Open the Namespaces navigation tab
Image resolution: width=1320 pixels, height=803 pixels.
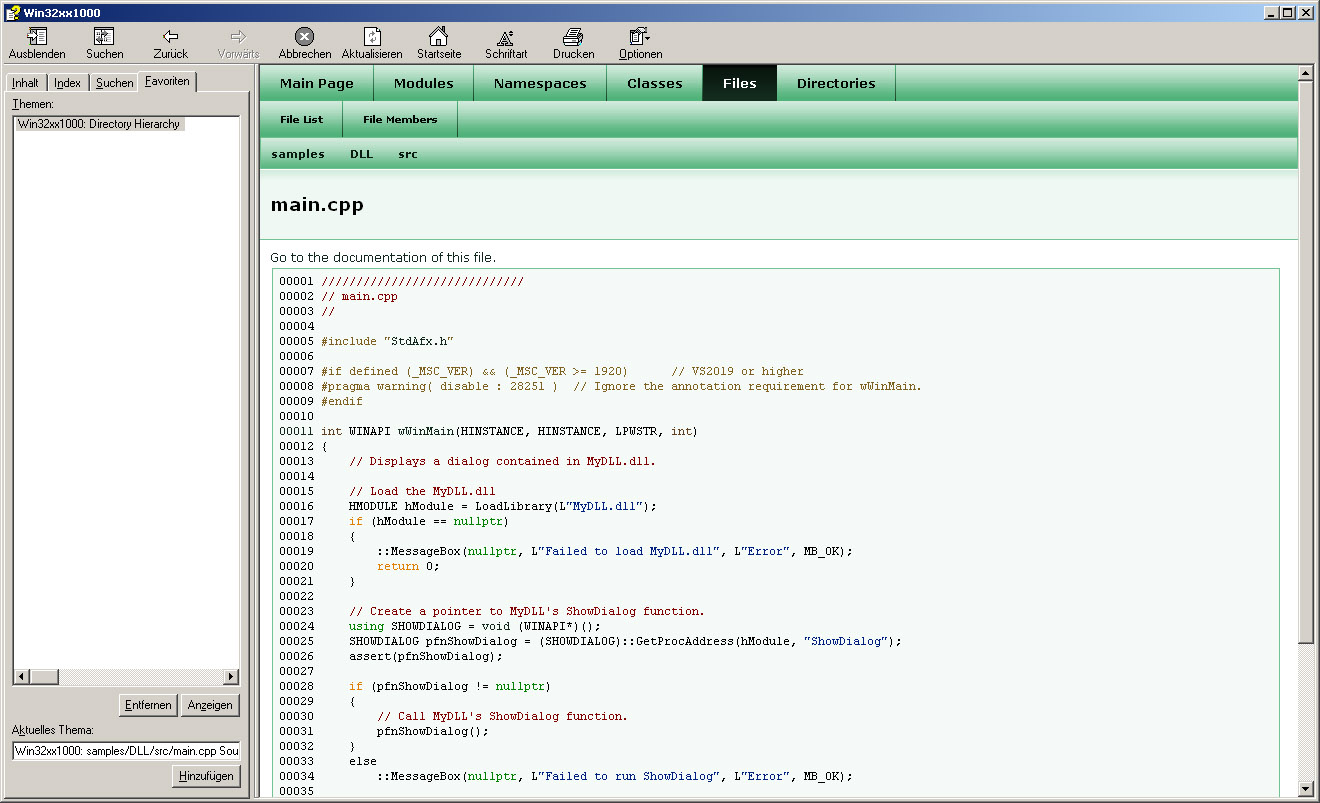[540, 84]
